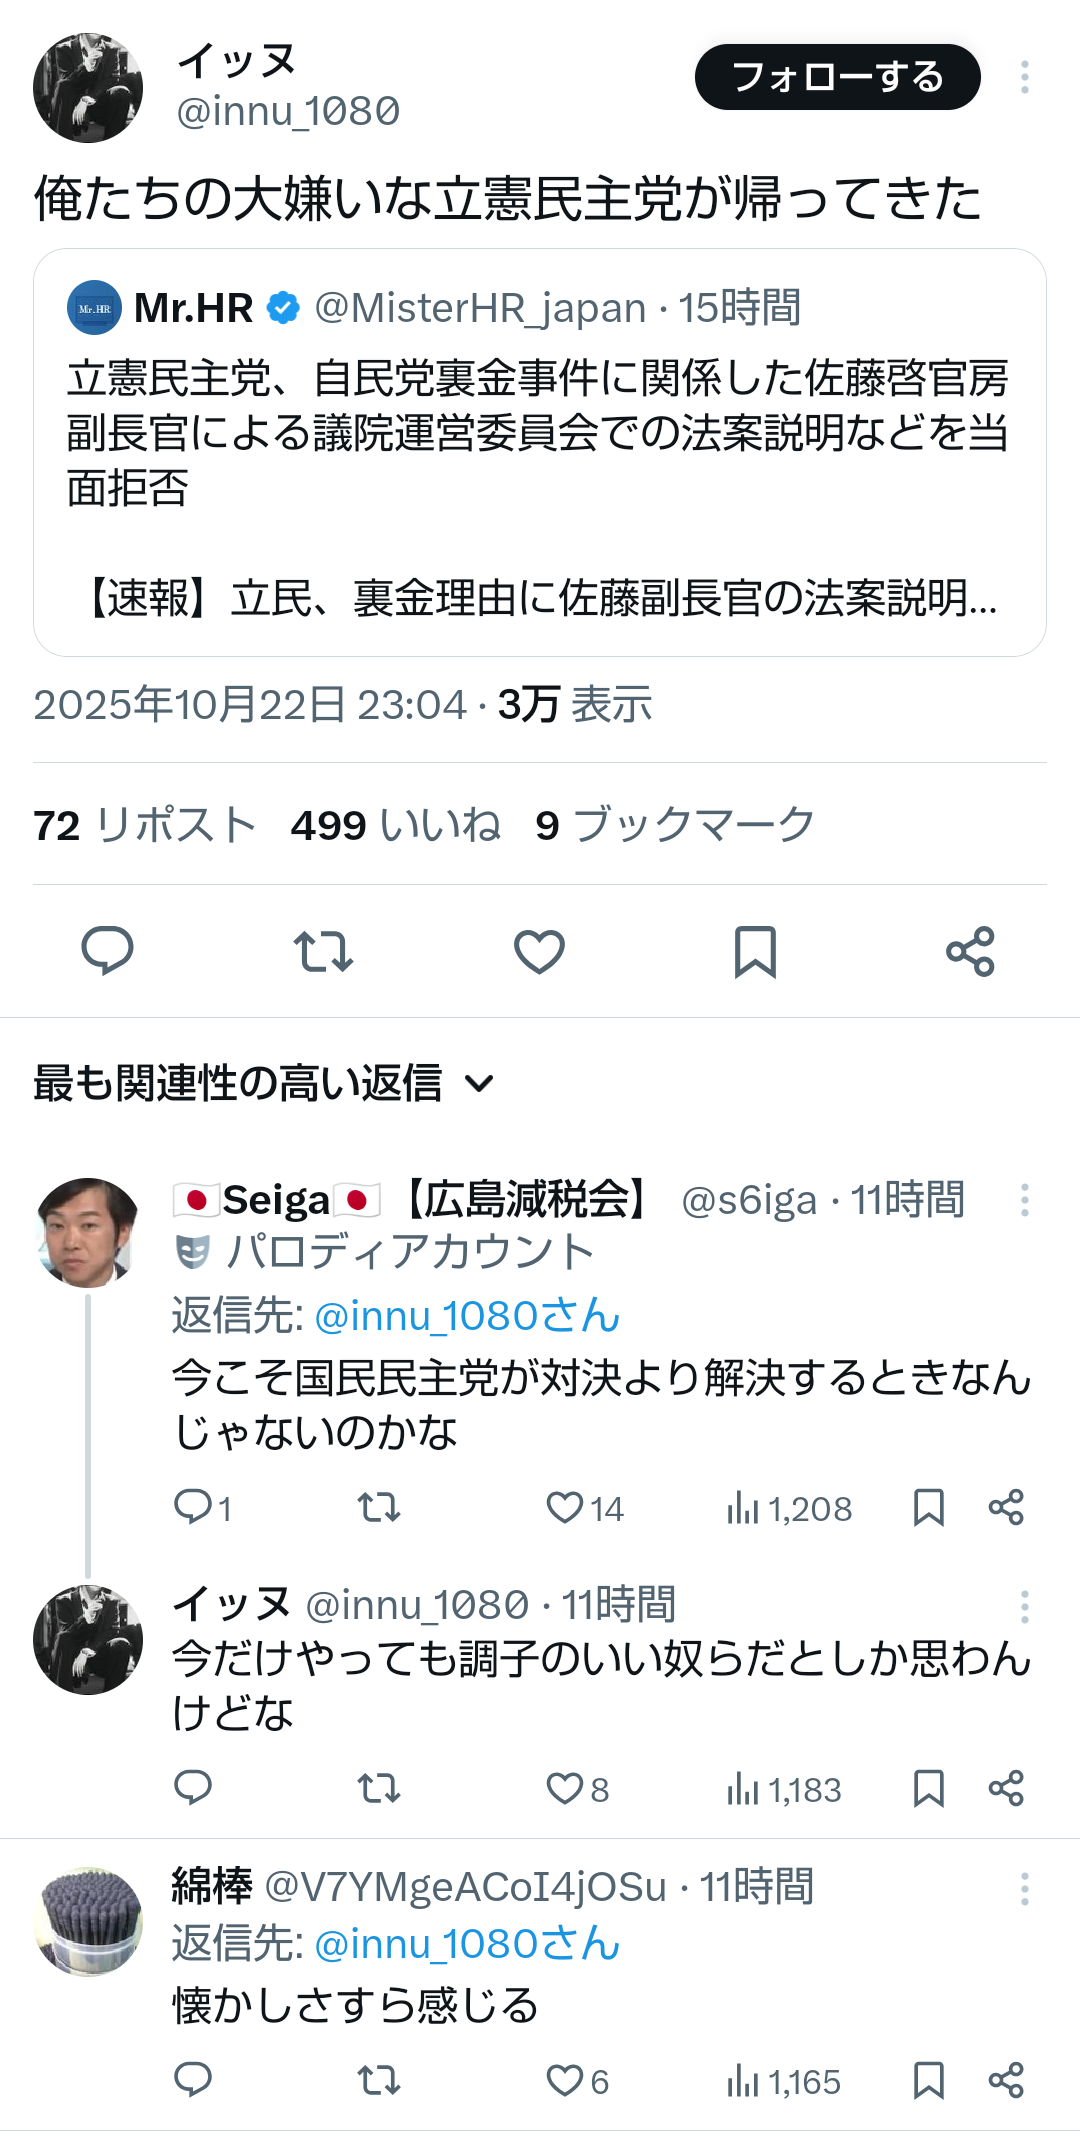The width and height of the screenshot is (1080, 2148).
Task: Like Seiga's reply with 14 likes
Action: tap(565, 1507)
